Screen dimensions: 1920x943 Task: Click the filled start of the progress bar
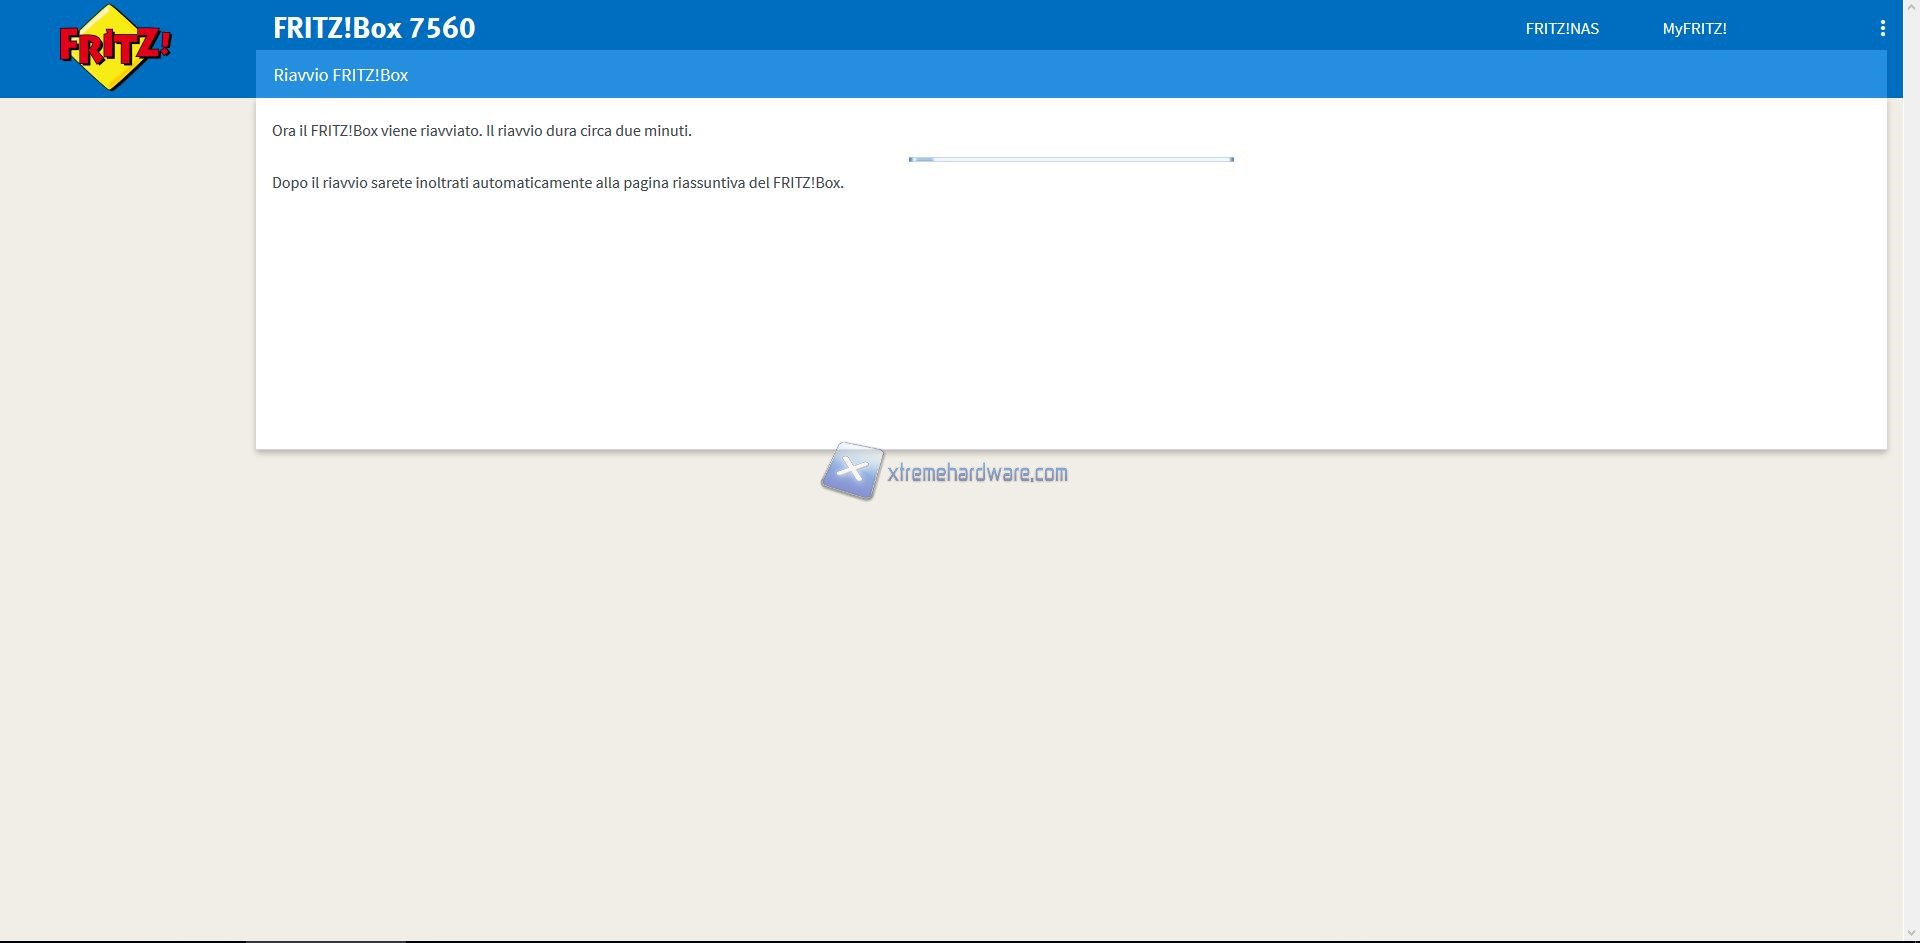pyautogui.click(x=921, y=159)
